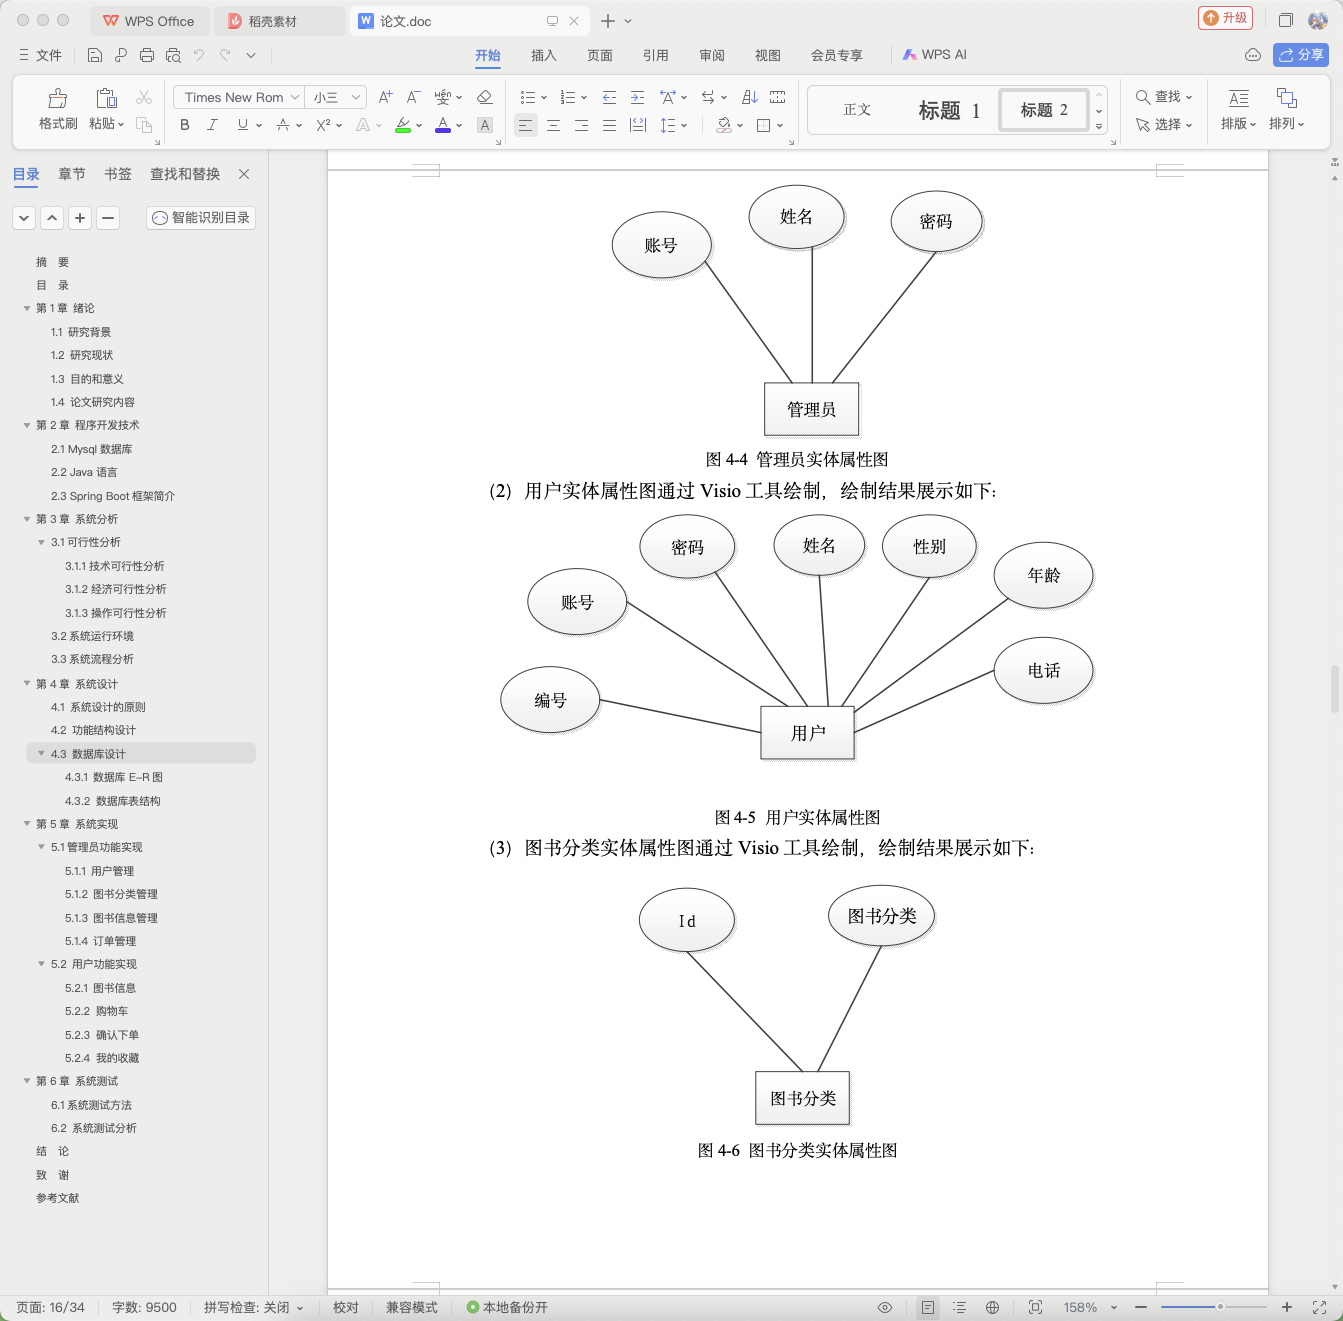The image size is (1343, 1321).
Task: Click the 分享 share button
Action: pyautogui.click(x=1301, y=55)
